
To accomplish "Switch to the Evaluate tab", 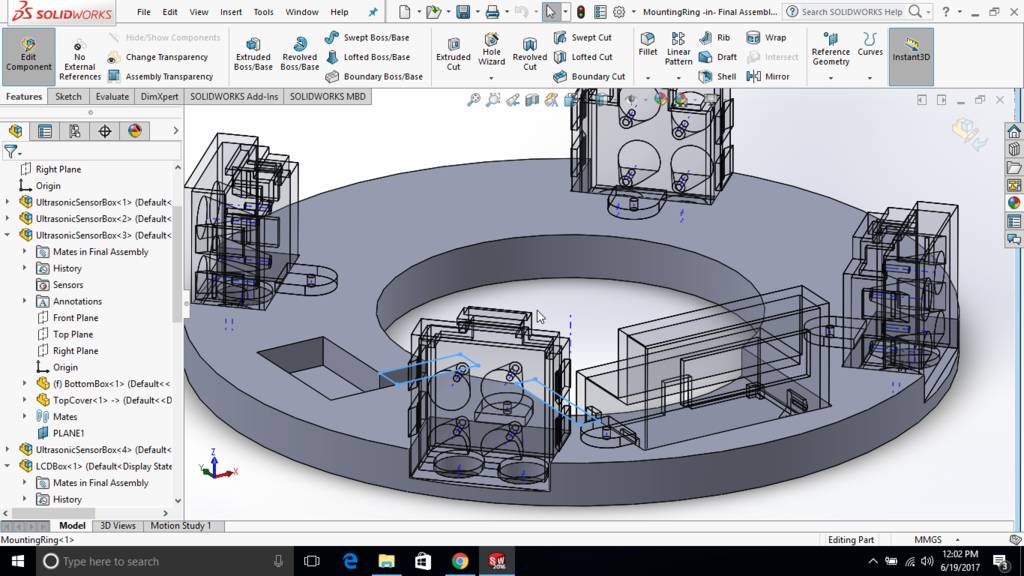I will tap(112, 97).
